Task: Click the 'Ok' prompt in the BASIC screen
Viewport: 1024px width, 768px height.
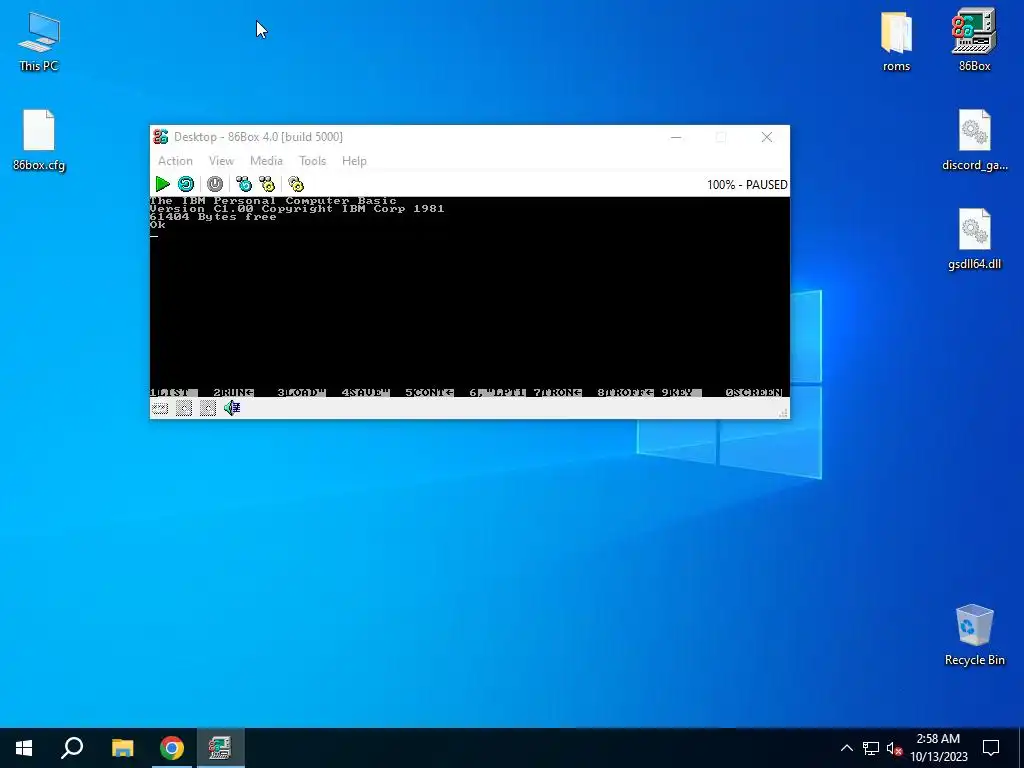Action: point(157,225)
